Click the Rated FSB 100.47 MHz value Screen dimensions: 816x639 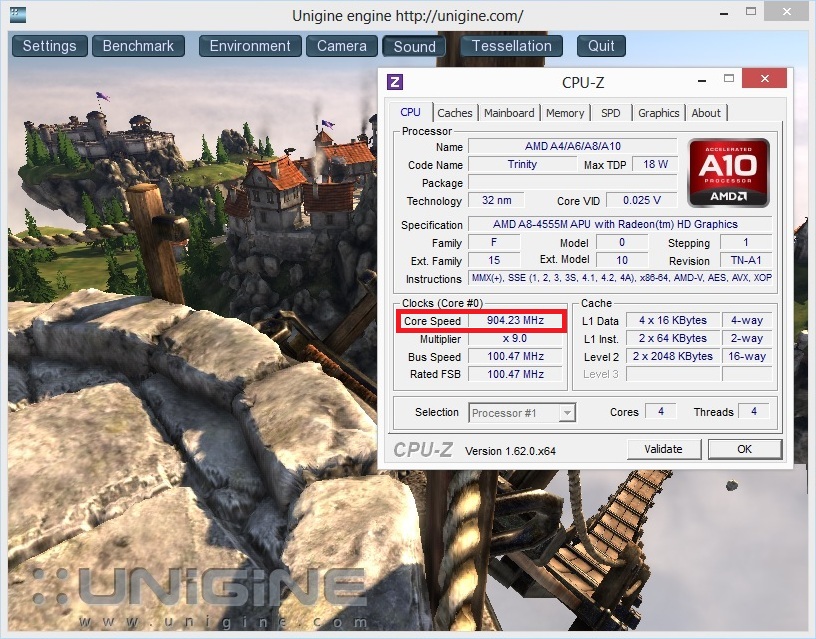tap(515, 374)
